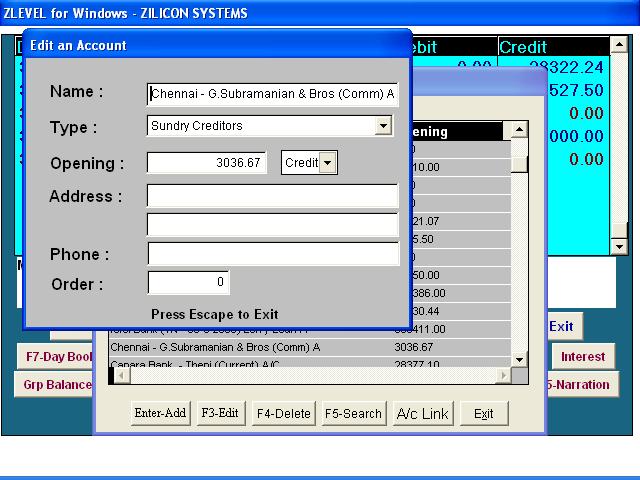Viewport: 640px width, 480px height.
Task: Click the F3-Edit button
Action: (220, 413)
